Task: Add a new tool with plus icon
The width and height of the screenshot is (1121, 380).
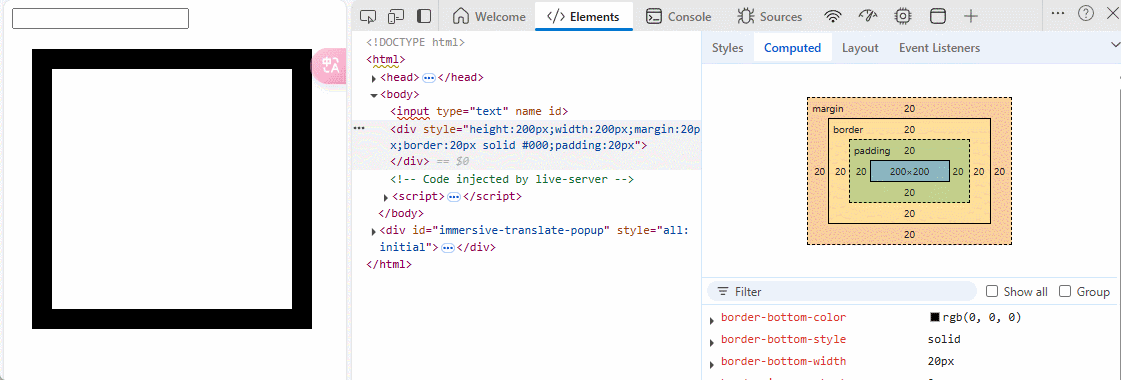Action: point(970,16)
